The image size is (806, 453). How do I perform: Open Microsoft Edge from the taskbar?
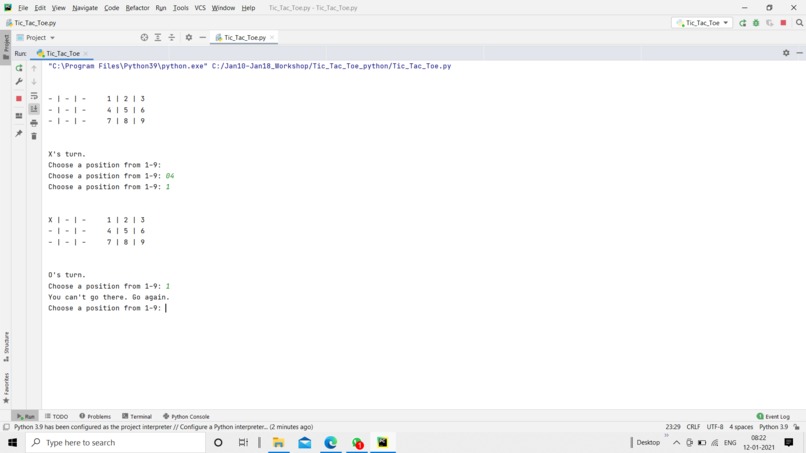331,442
